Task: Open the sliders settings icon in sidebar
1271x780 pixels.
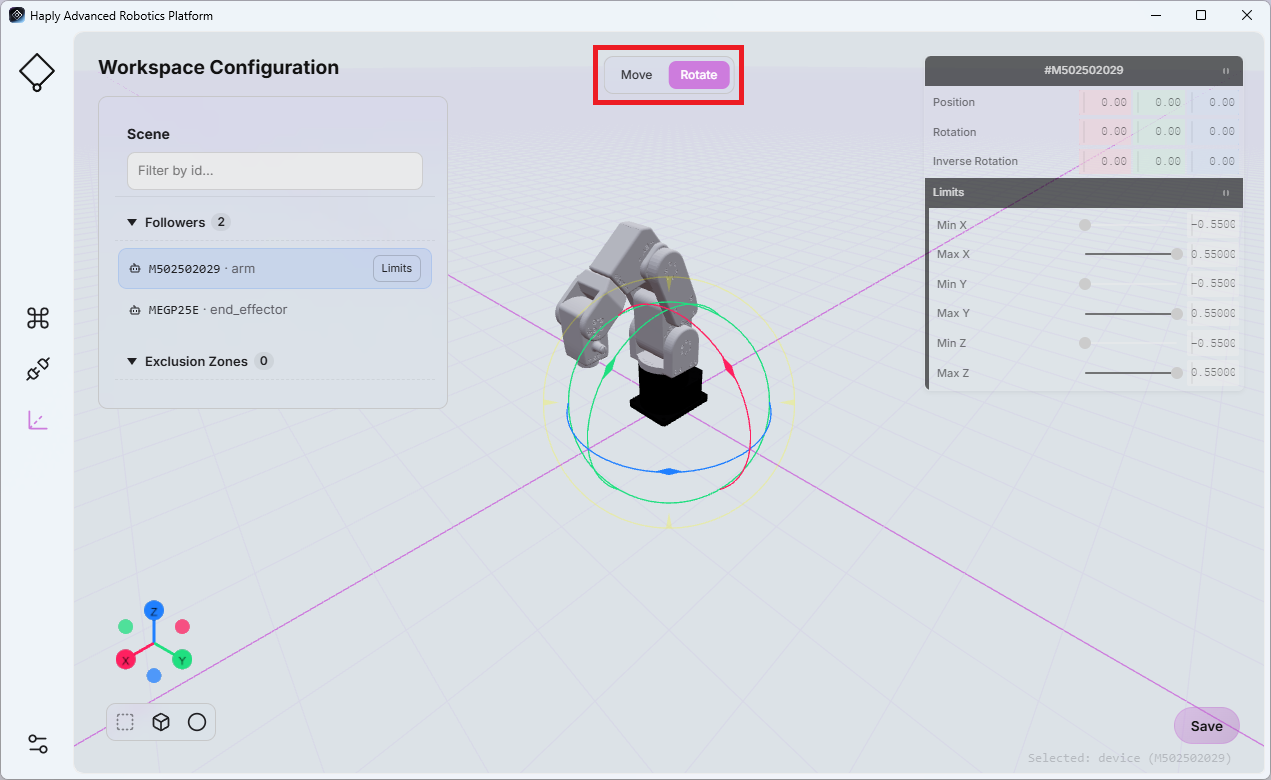Action: pos(38,744)
